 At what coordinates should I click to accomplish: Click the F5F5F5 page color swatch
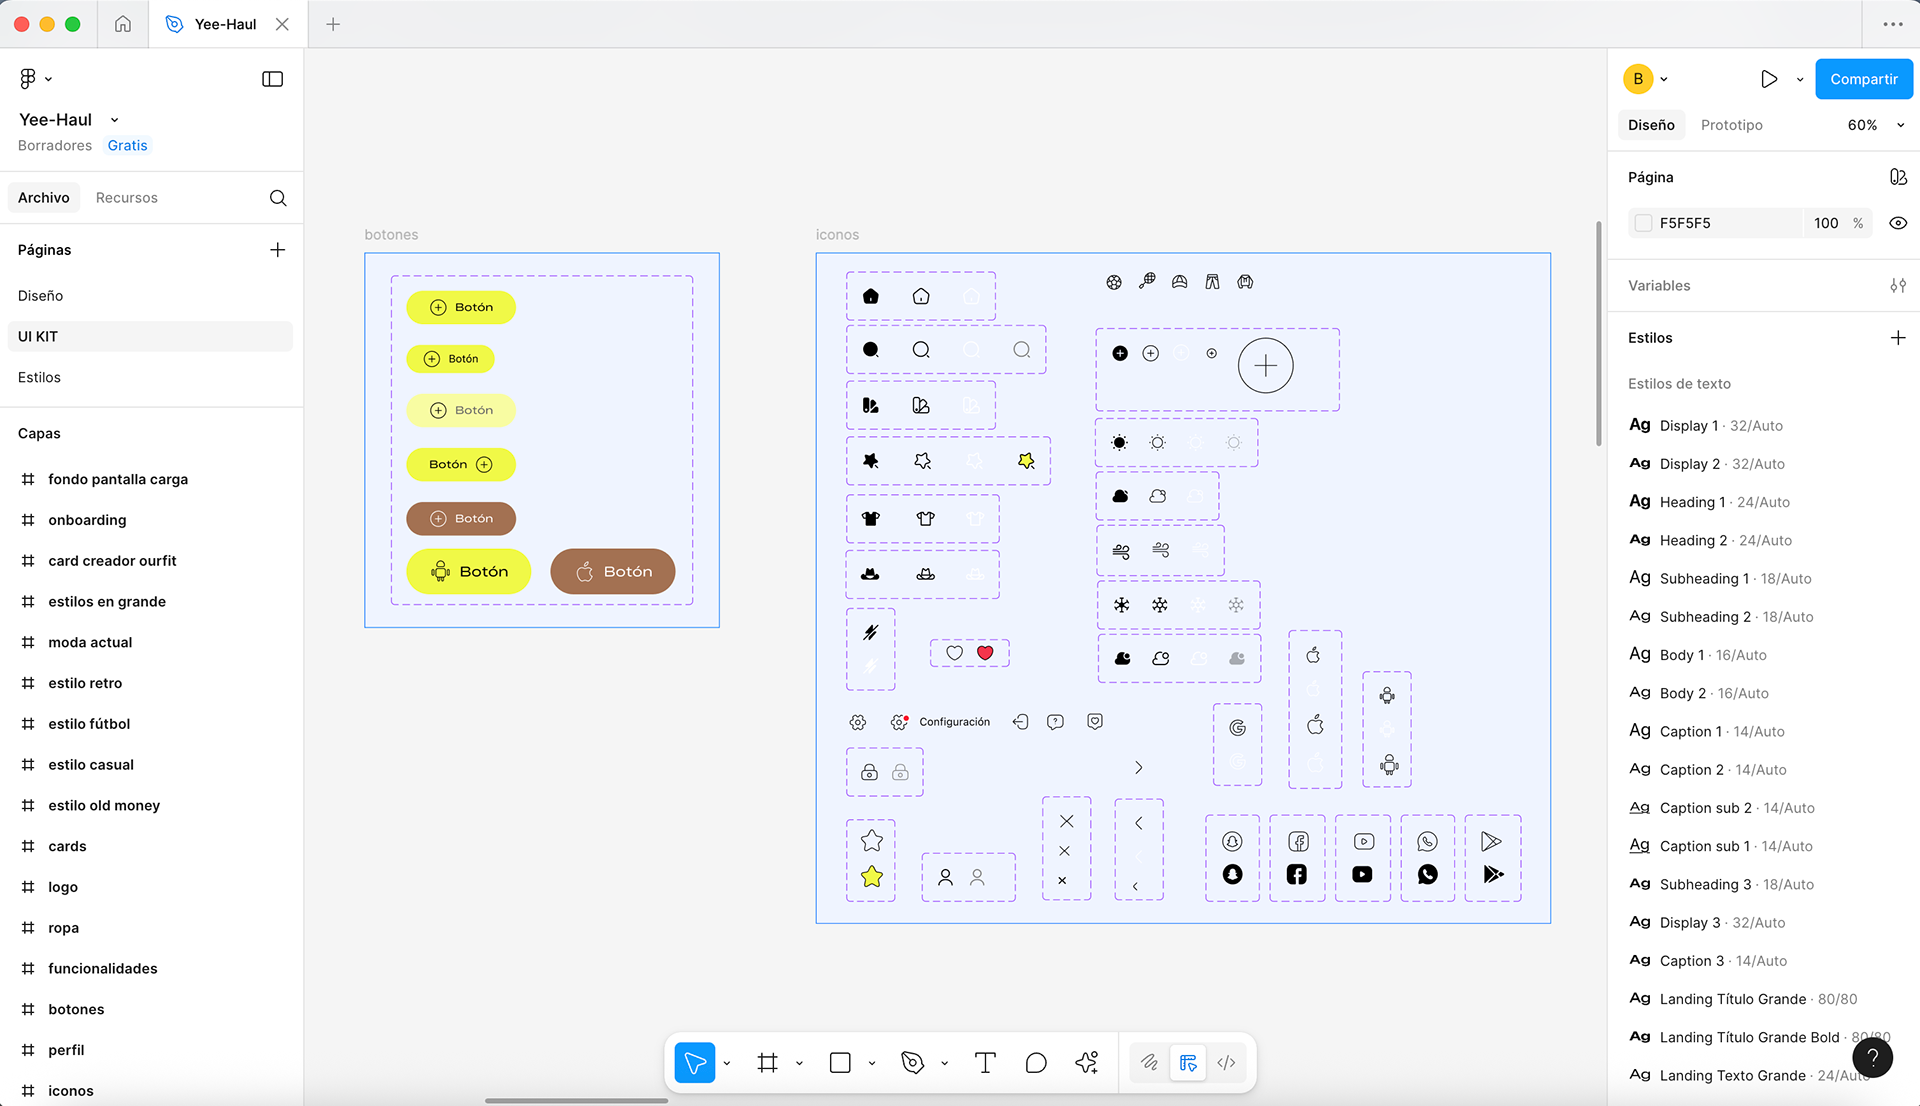1643,223
